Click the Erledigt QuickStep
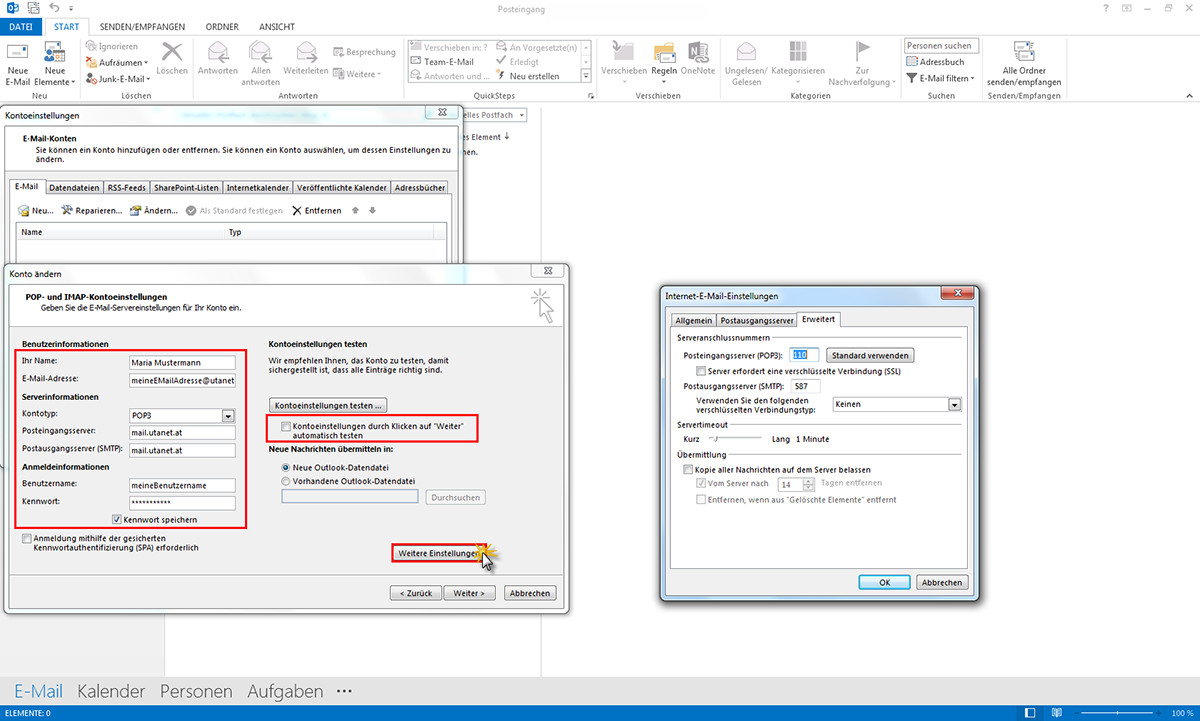Viewport: 1200px width, 721px height. tap(523, 61)
